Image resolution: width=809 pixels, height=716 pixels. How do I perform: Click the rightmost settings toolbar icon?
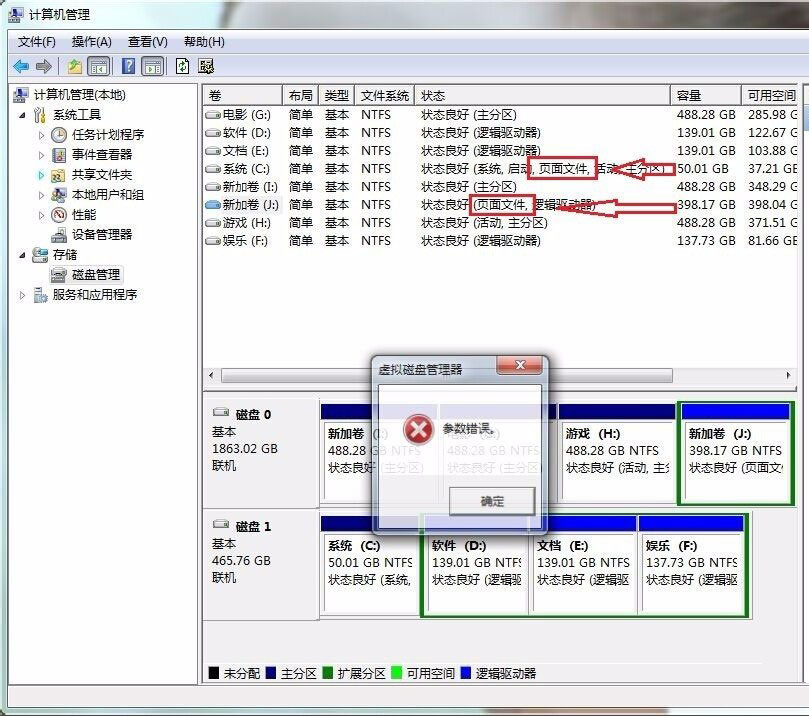[x=206, y=66]
